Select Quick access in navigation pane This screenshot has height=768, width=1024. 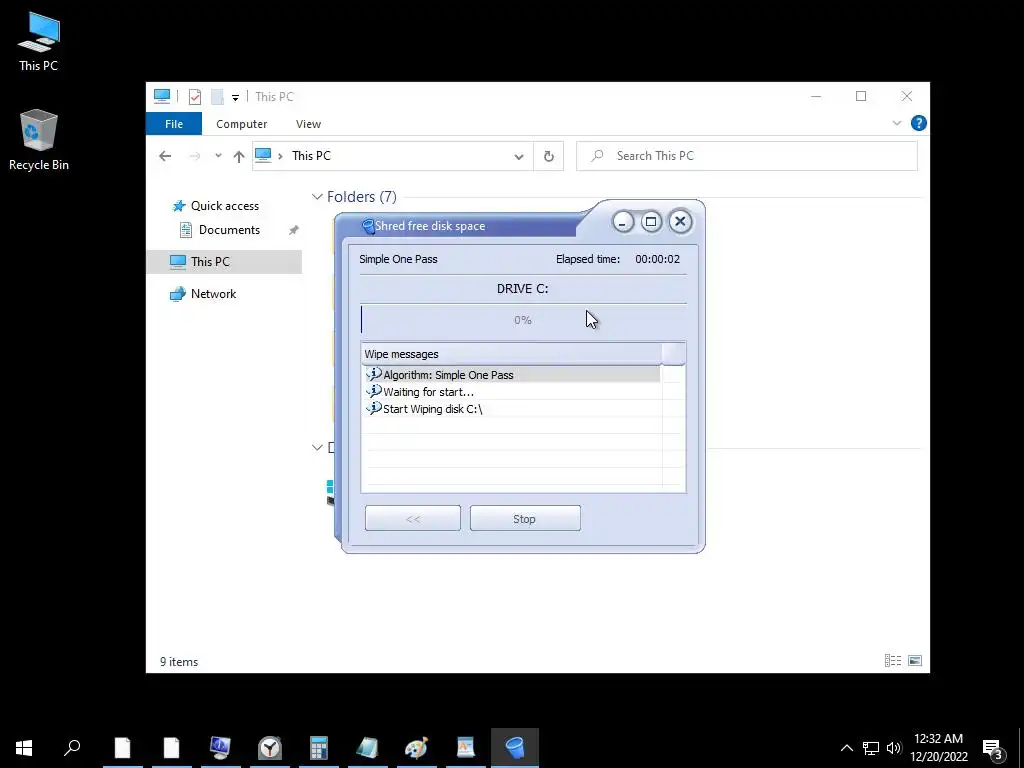click(x=225, y=206)
